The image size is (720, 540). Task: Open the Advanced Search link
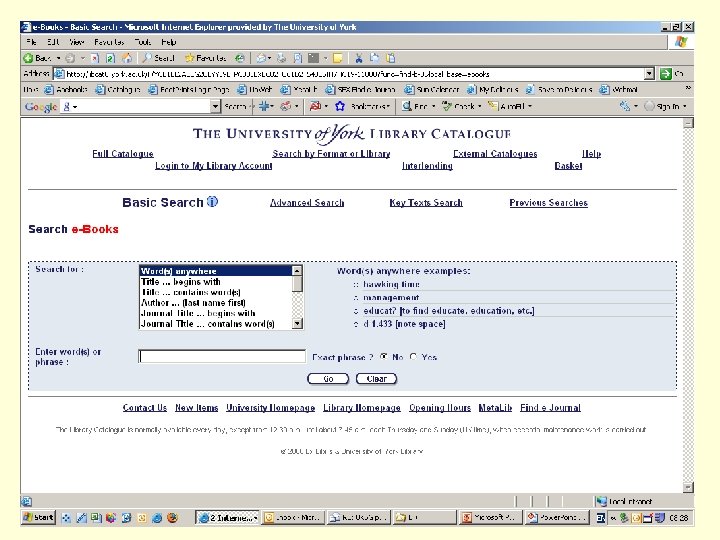tap(307, 202)
